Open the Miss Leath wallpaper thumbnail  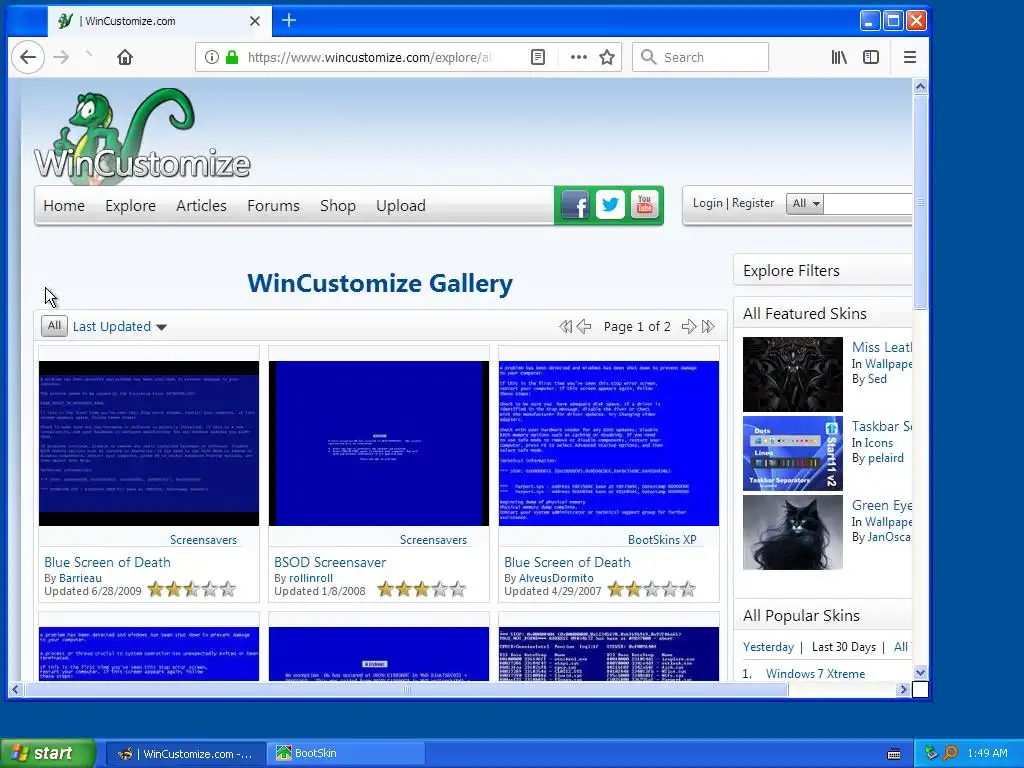point(793,374)
